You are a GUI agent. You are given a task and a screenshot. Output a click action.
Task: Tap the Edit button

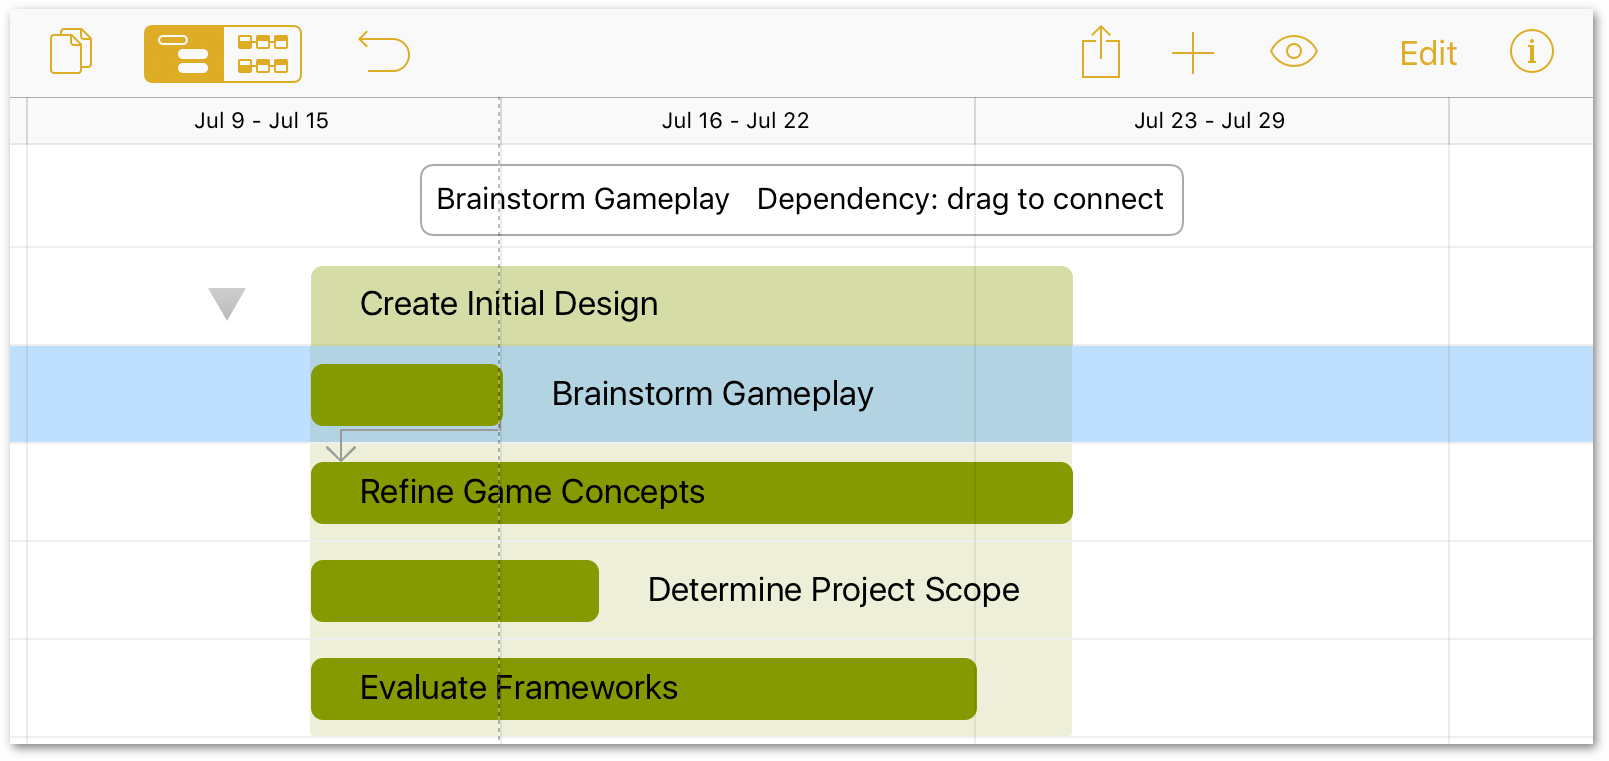[1428, 53]
